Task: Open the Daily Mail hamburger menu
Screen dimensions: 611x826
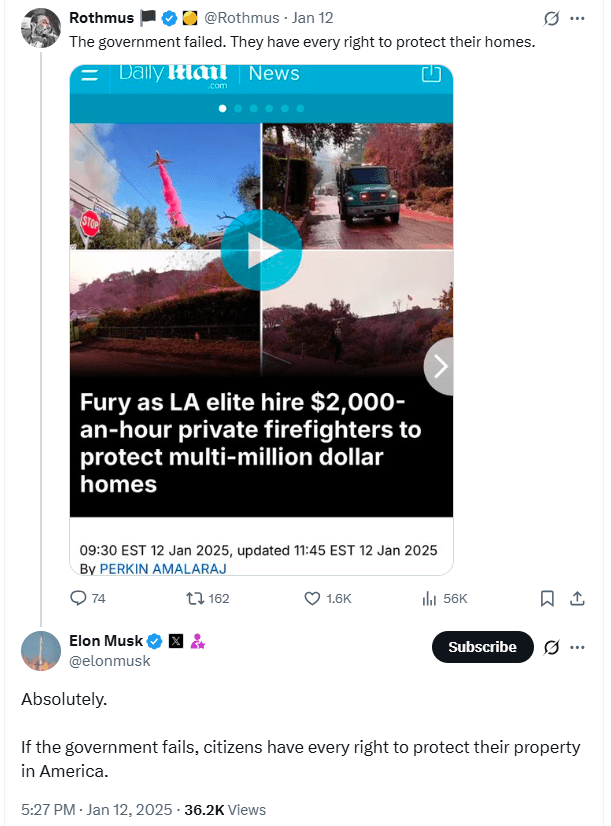Action: click(x=89, y=75)
